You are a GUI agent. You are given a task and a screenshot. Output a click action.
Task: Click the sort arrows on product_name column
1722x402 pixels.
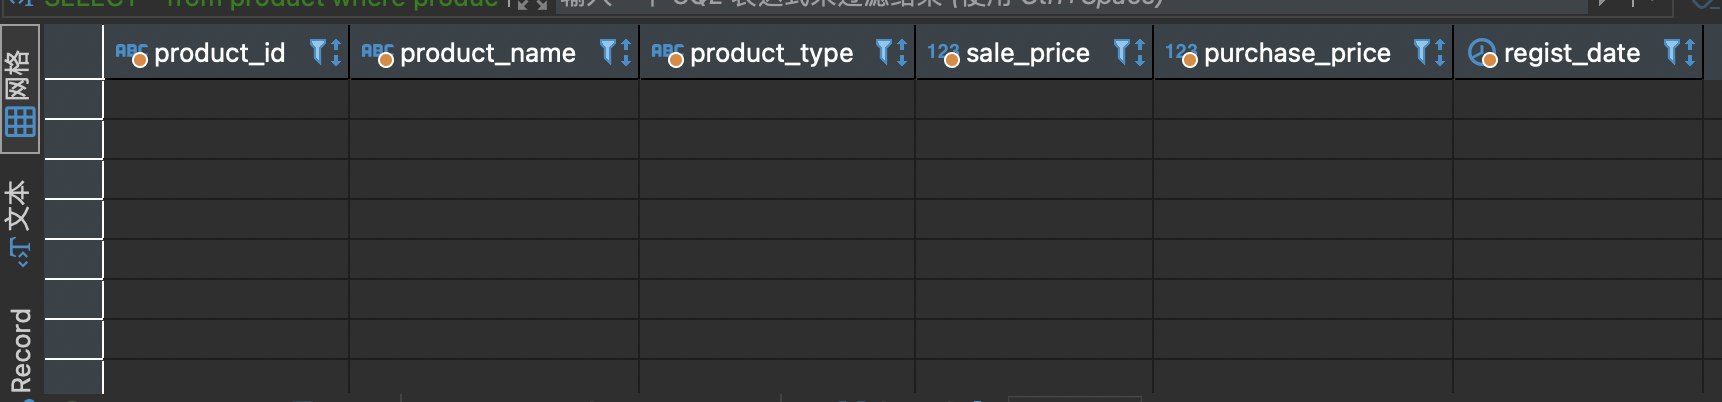click(x=626, y=52)
